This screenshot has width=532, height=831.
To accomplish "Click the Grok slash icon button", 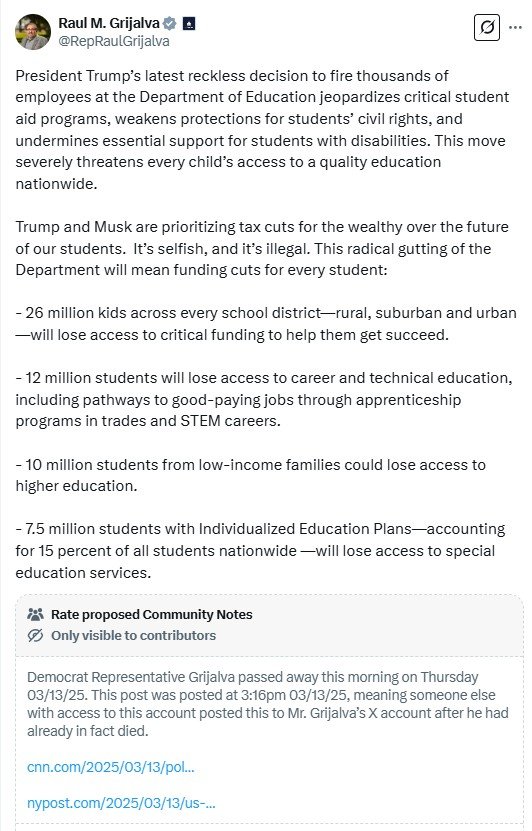I will tap(486, 27).
